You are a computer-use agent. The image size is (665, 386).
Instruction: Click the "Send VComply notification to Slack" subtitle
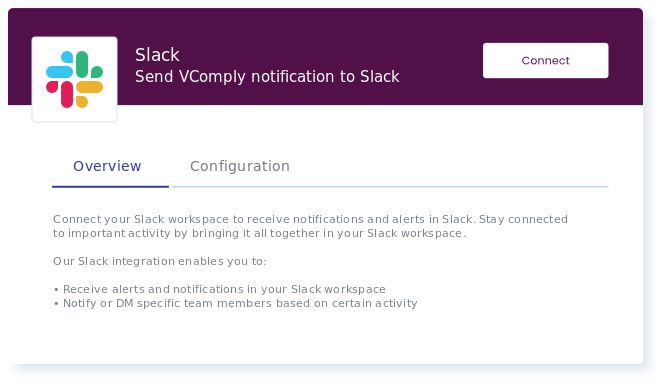point(267,77)
